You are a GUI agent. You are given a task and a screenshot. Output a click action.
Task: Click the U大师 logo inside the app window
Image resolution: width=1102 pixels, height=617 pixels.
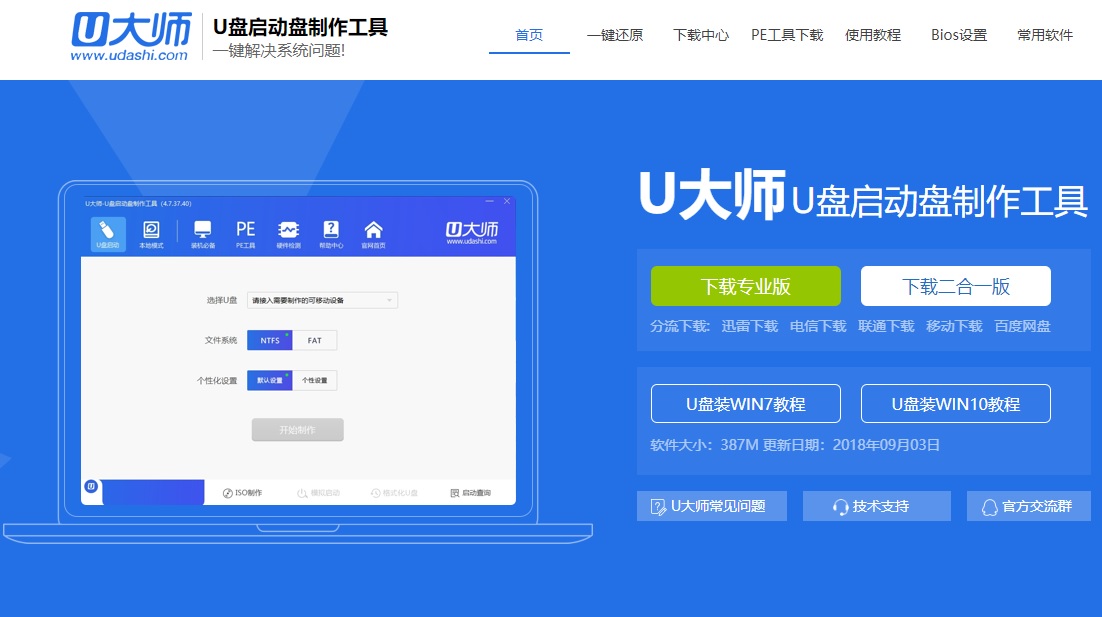tap(472, 233)
